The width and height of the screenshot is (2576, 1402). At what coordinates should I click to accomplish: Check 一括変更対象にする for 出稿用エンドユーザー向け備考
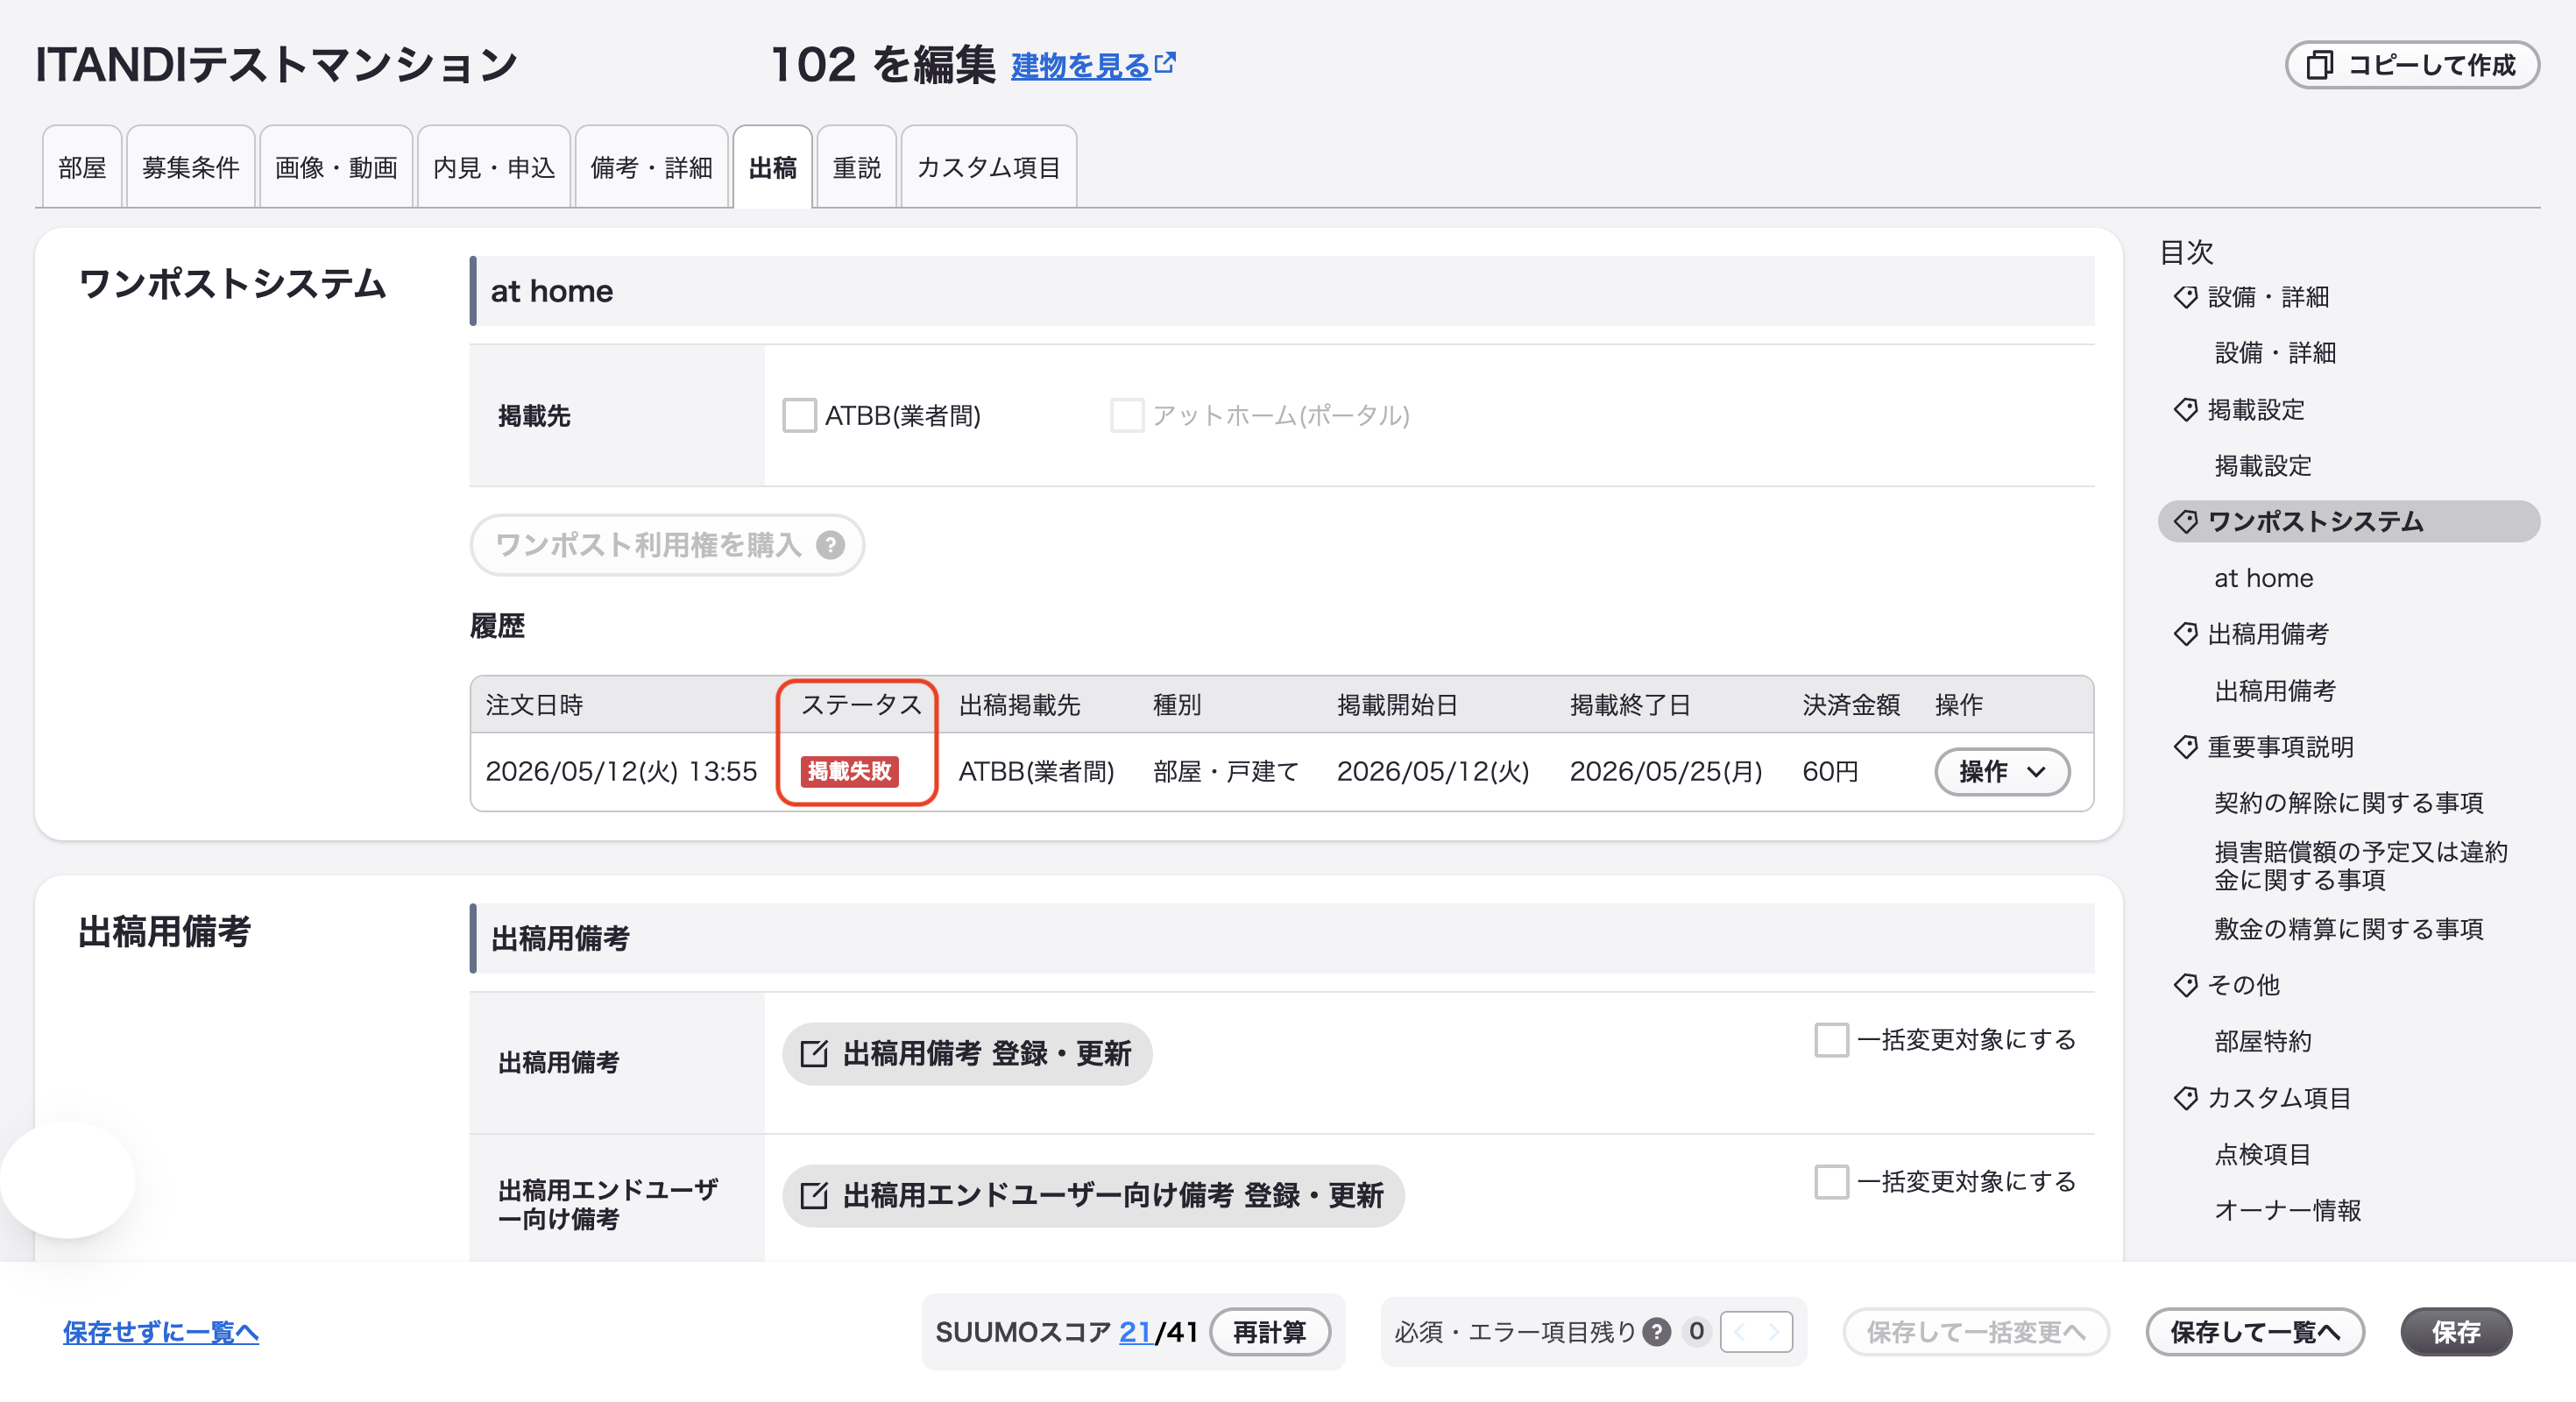pyautogui.click(x=1831, y=1182)
